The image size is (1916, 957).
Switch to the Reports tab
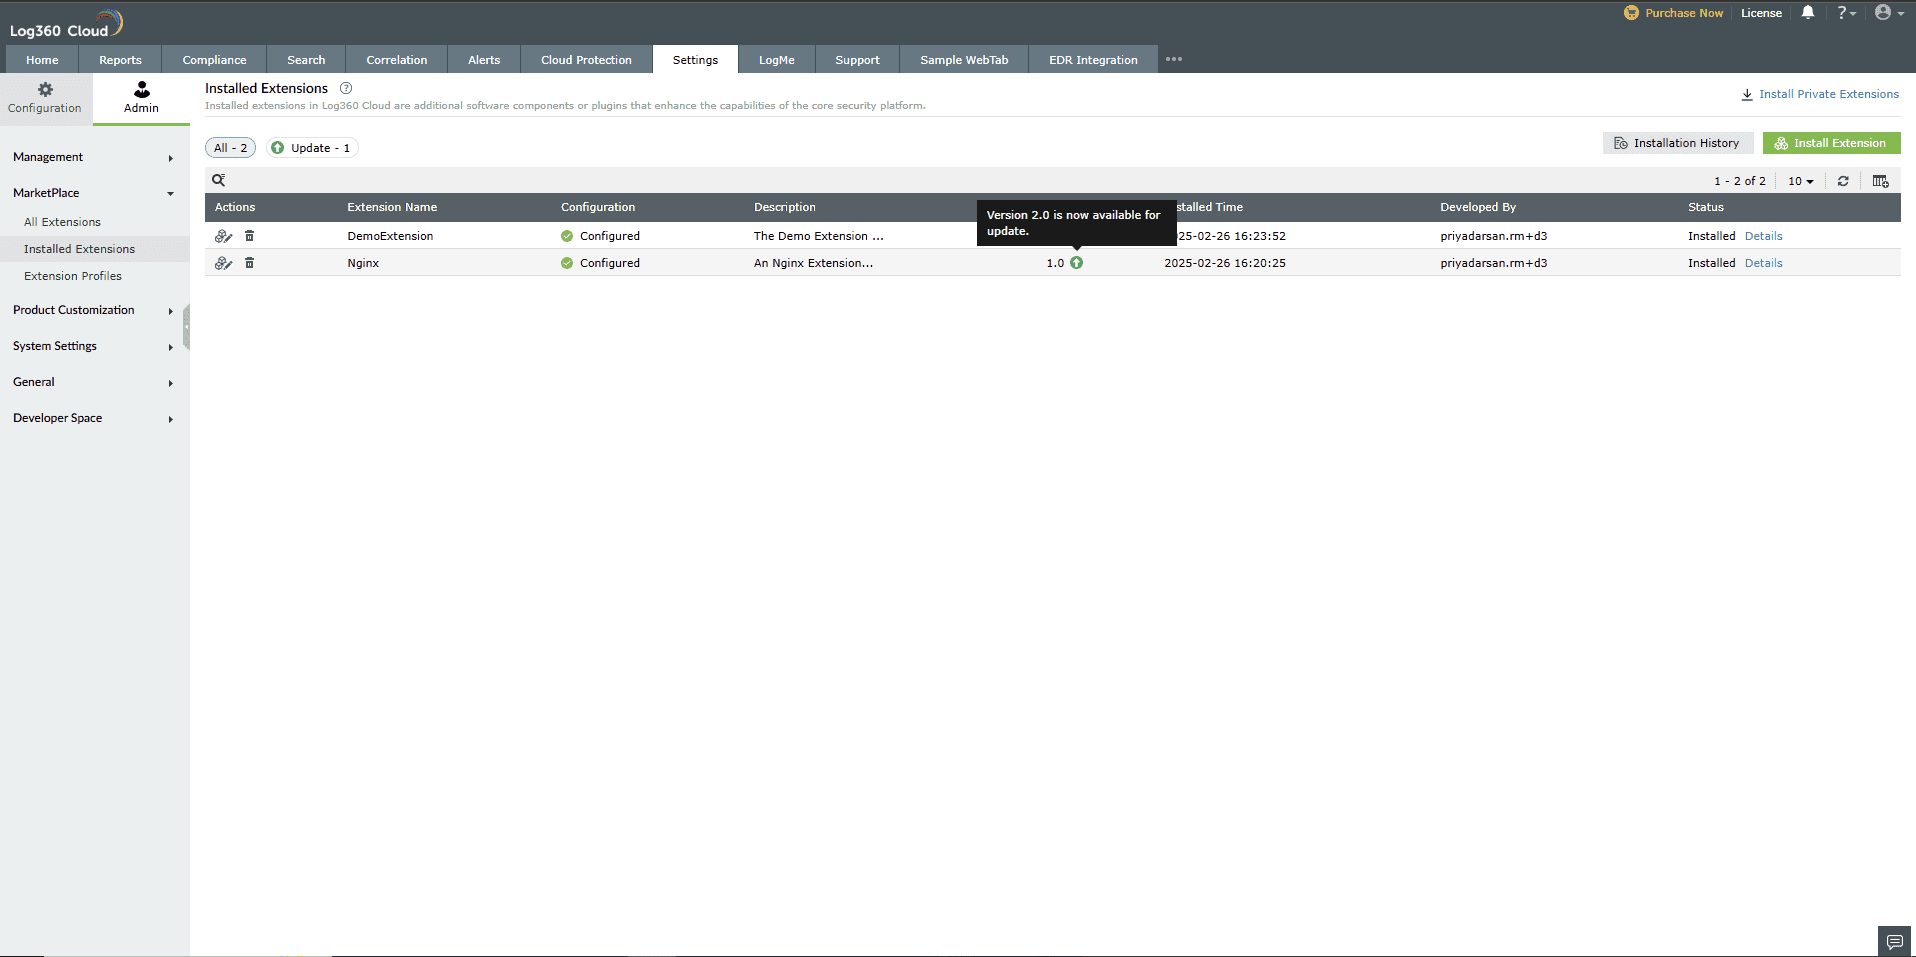click(x=120, y=60)
